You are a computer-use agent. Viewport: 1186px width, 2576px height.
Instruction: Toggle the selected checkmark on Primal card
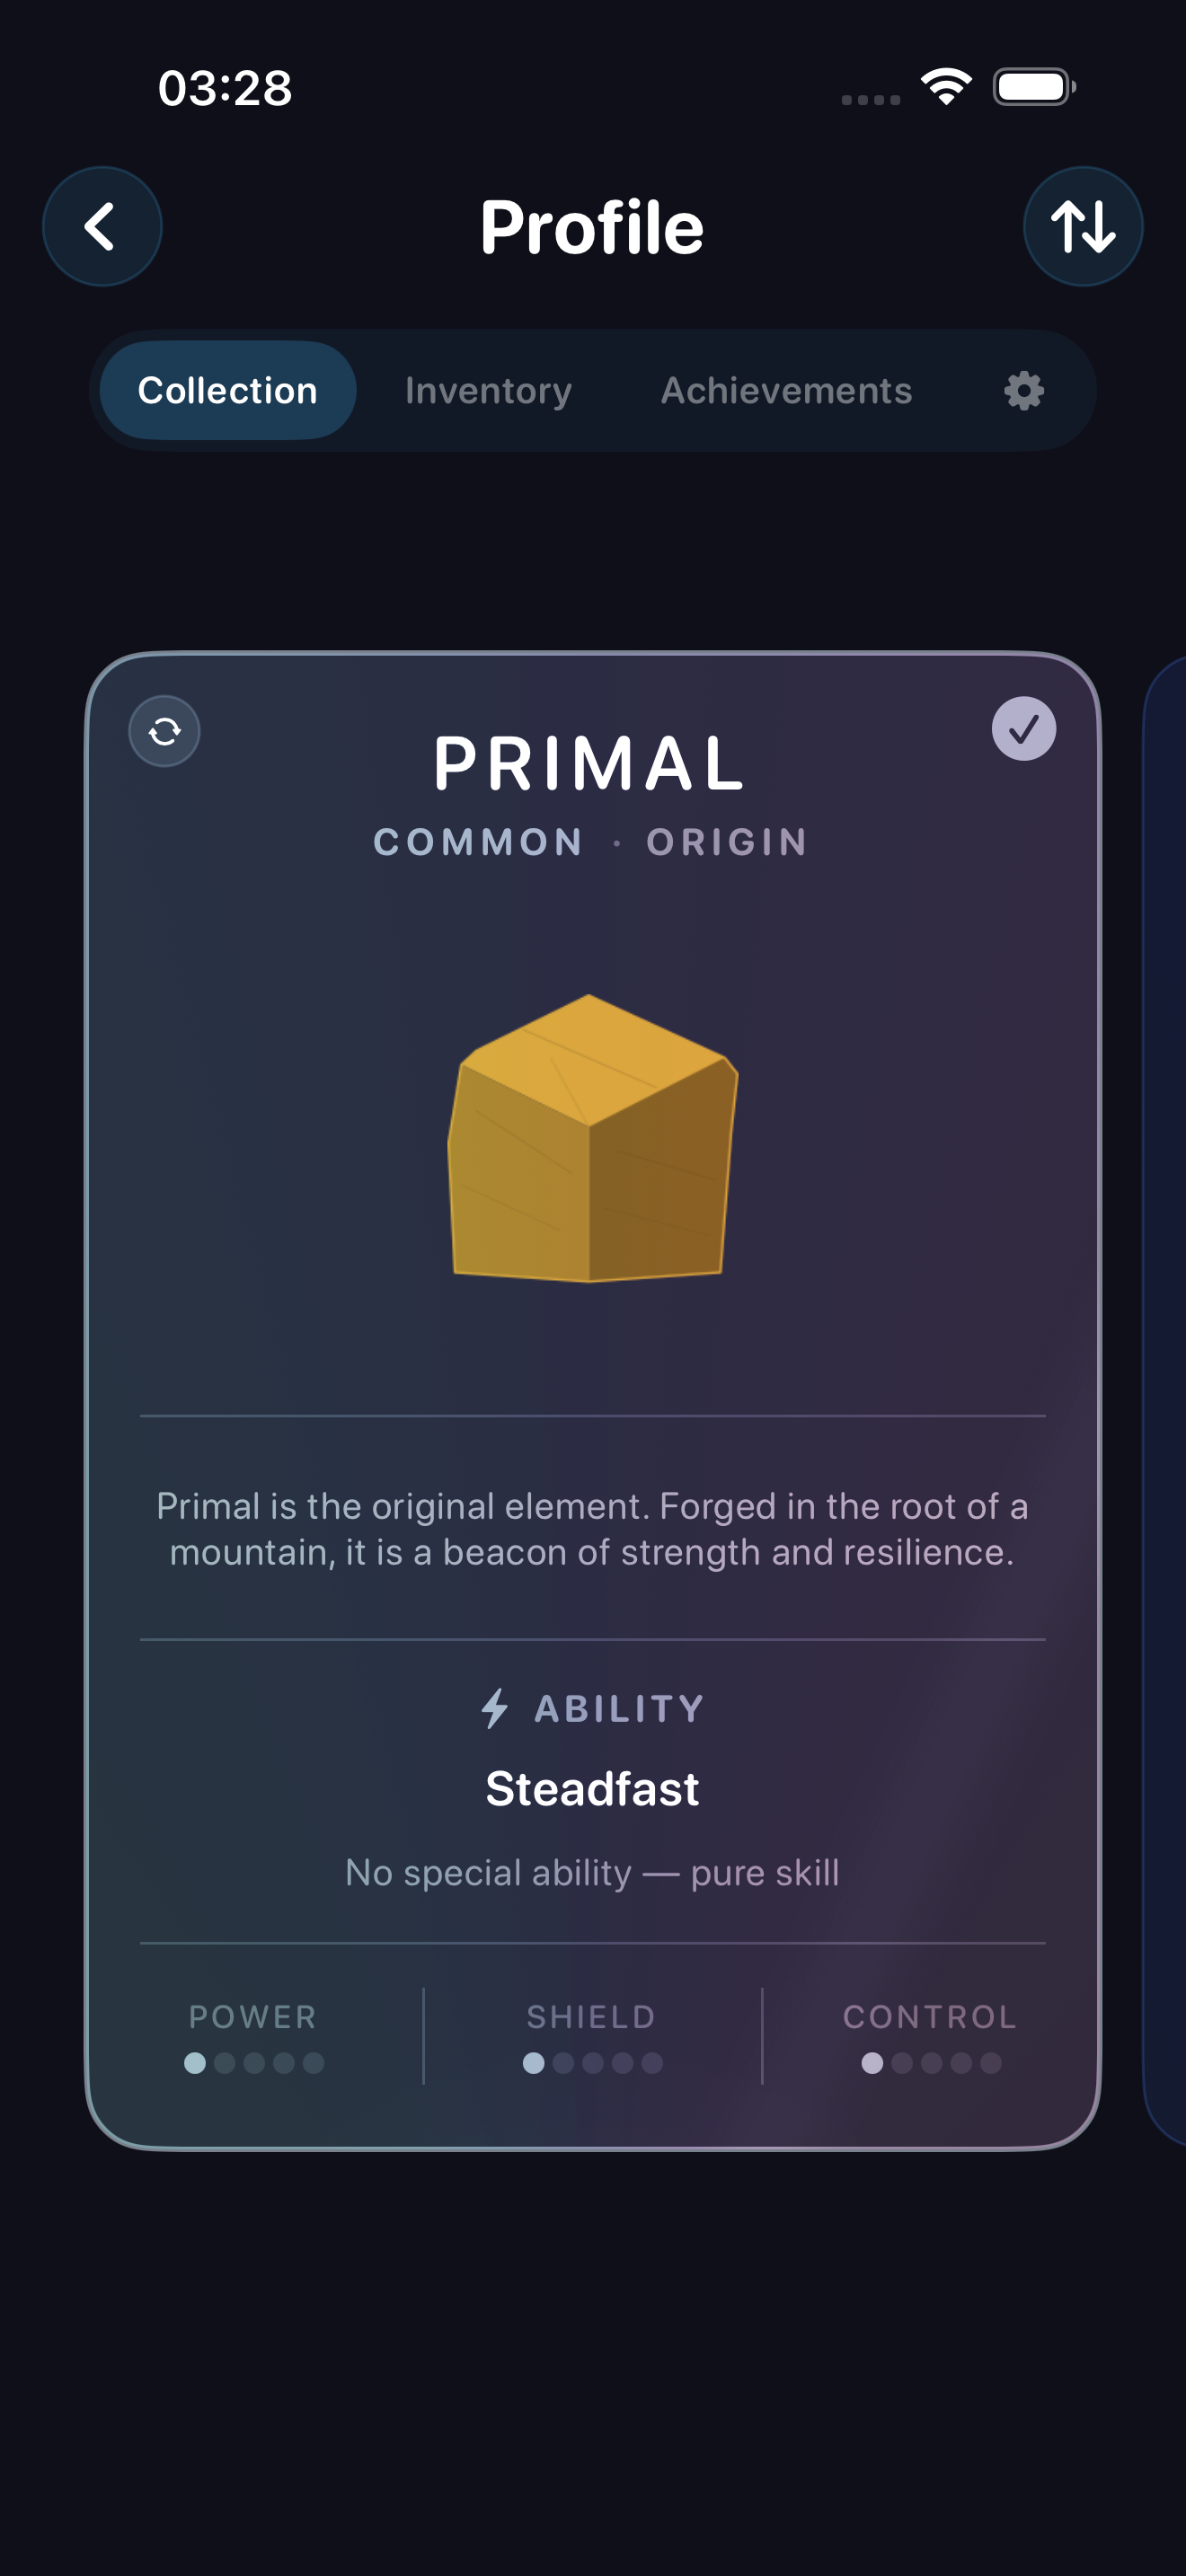coord(1024,729)
